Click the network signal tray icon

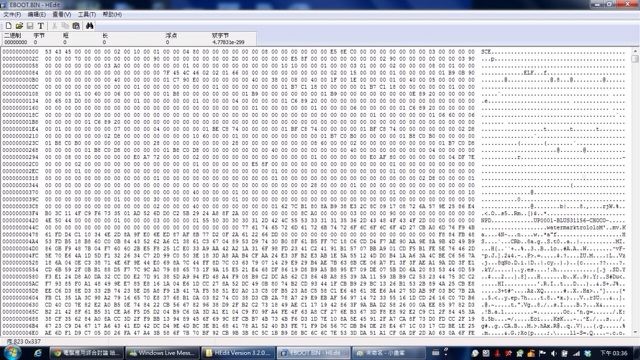[576, 353]
